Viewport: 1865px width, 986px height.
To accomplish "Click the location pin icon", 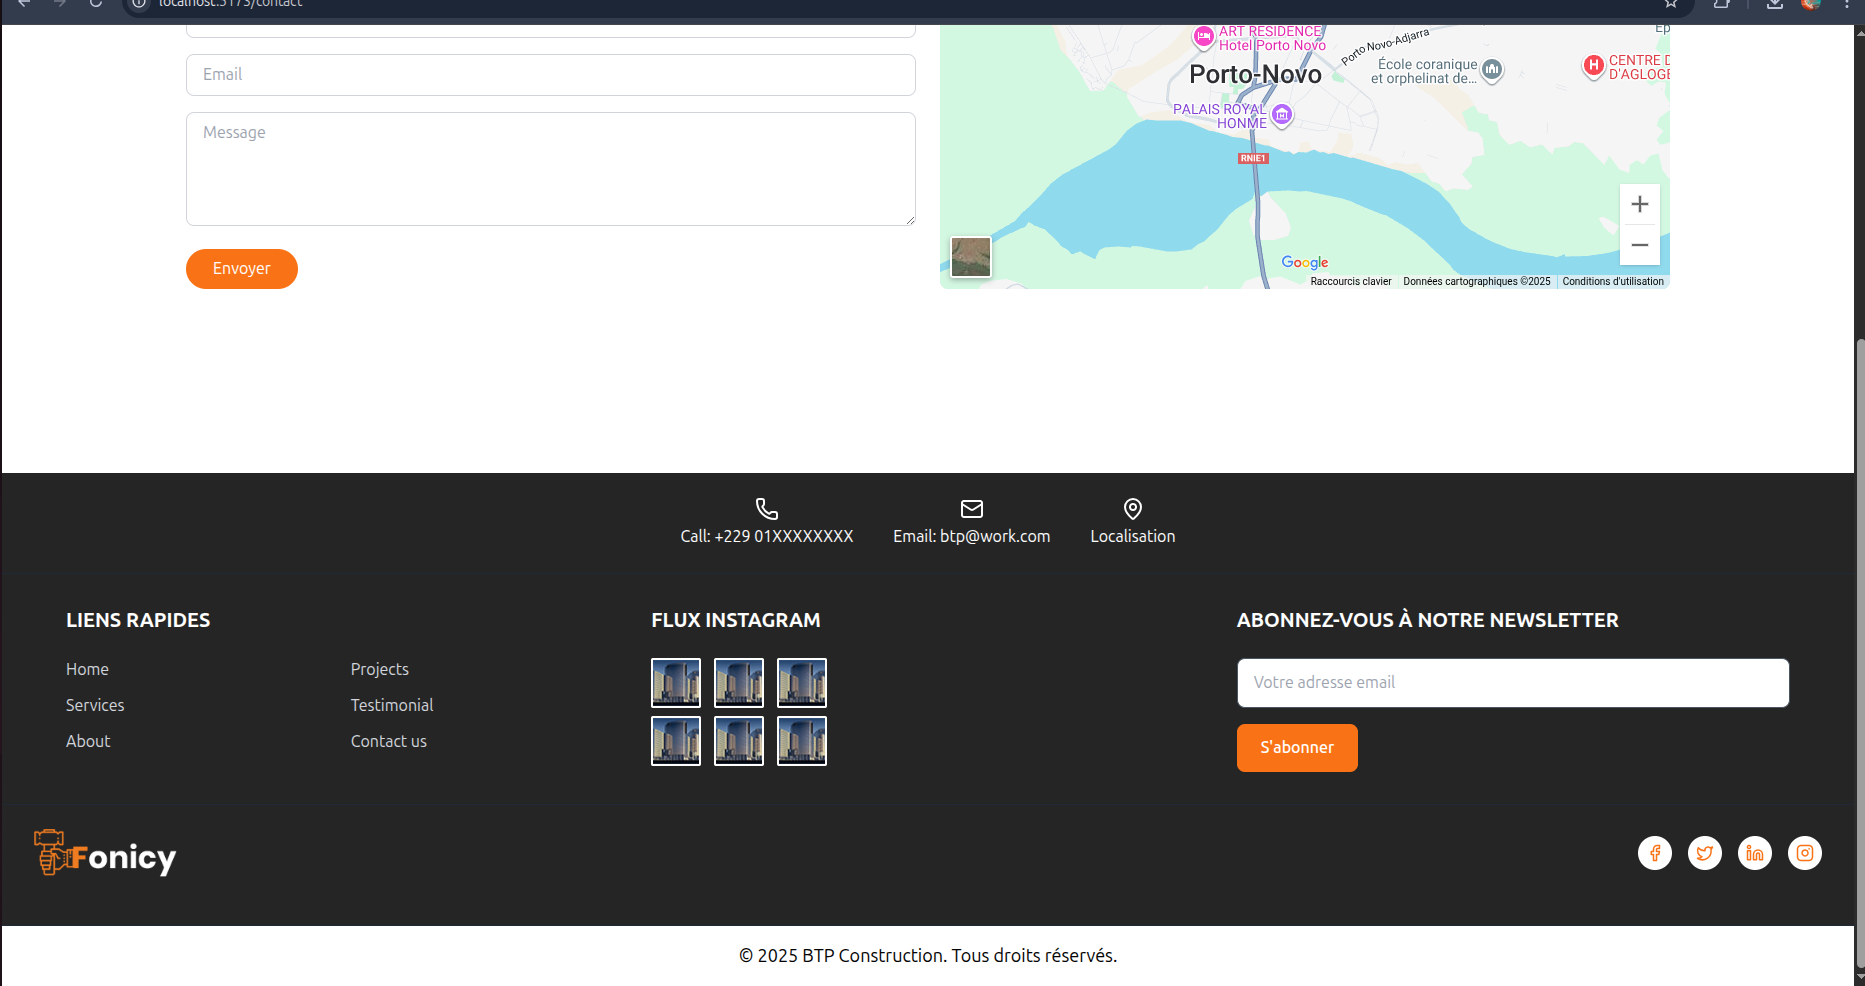I will click(x=1132, y=509).
